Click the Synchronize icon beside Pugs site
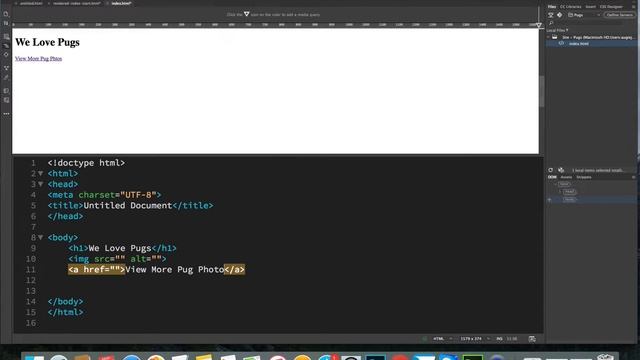640x360 pixels. tap(560, 15)
